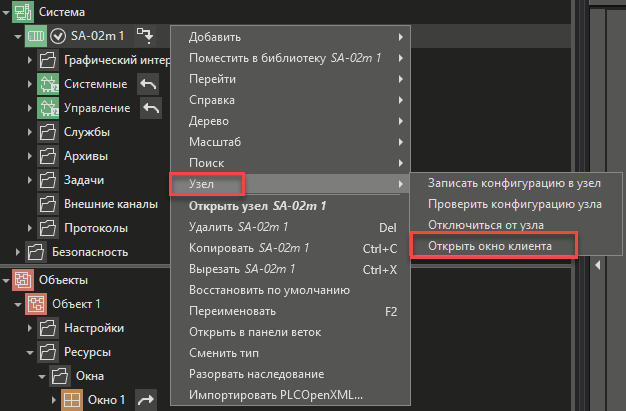This screenshot has height=411, width=626.
Task: Choose Переименовать menu item
Action: click(x=290, y=311)
